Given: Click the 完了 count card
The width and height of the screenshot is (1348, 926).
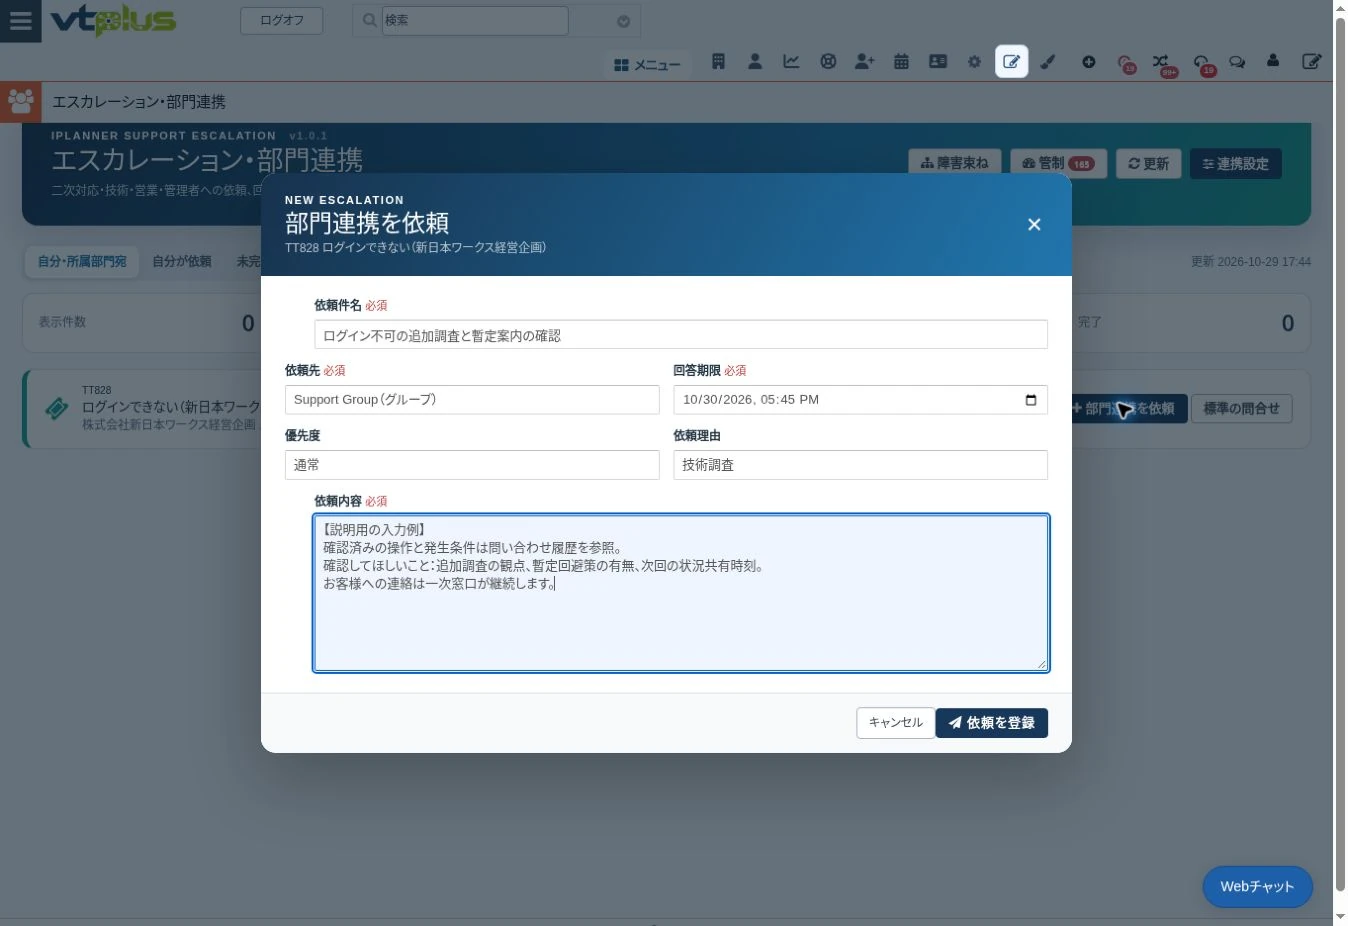Looking at the screenshot, I should coord(1190,323).
